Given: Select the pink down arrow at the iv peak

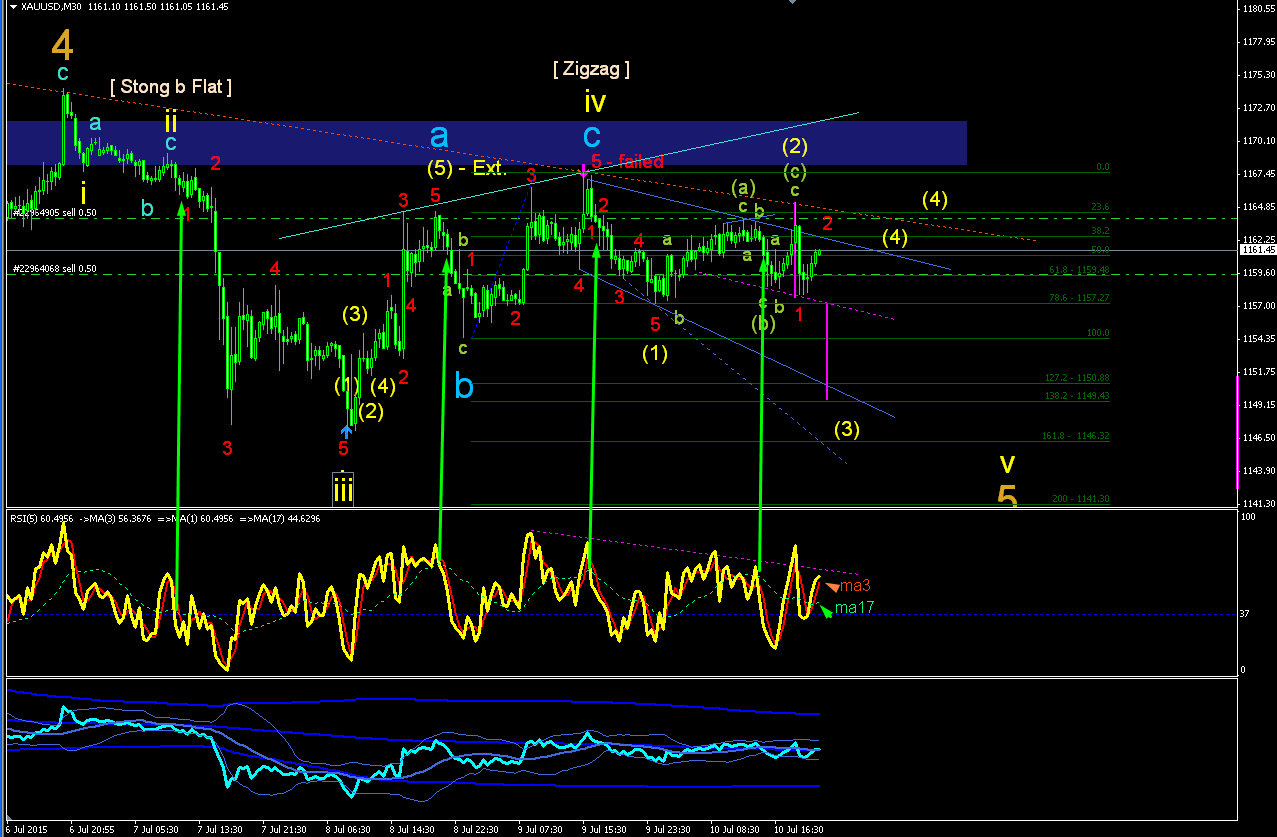Looking at the screenshot, I should (x=583, y=170).
